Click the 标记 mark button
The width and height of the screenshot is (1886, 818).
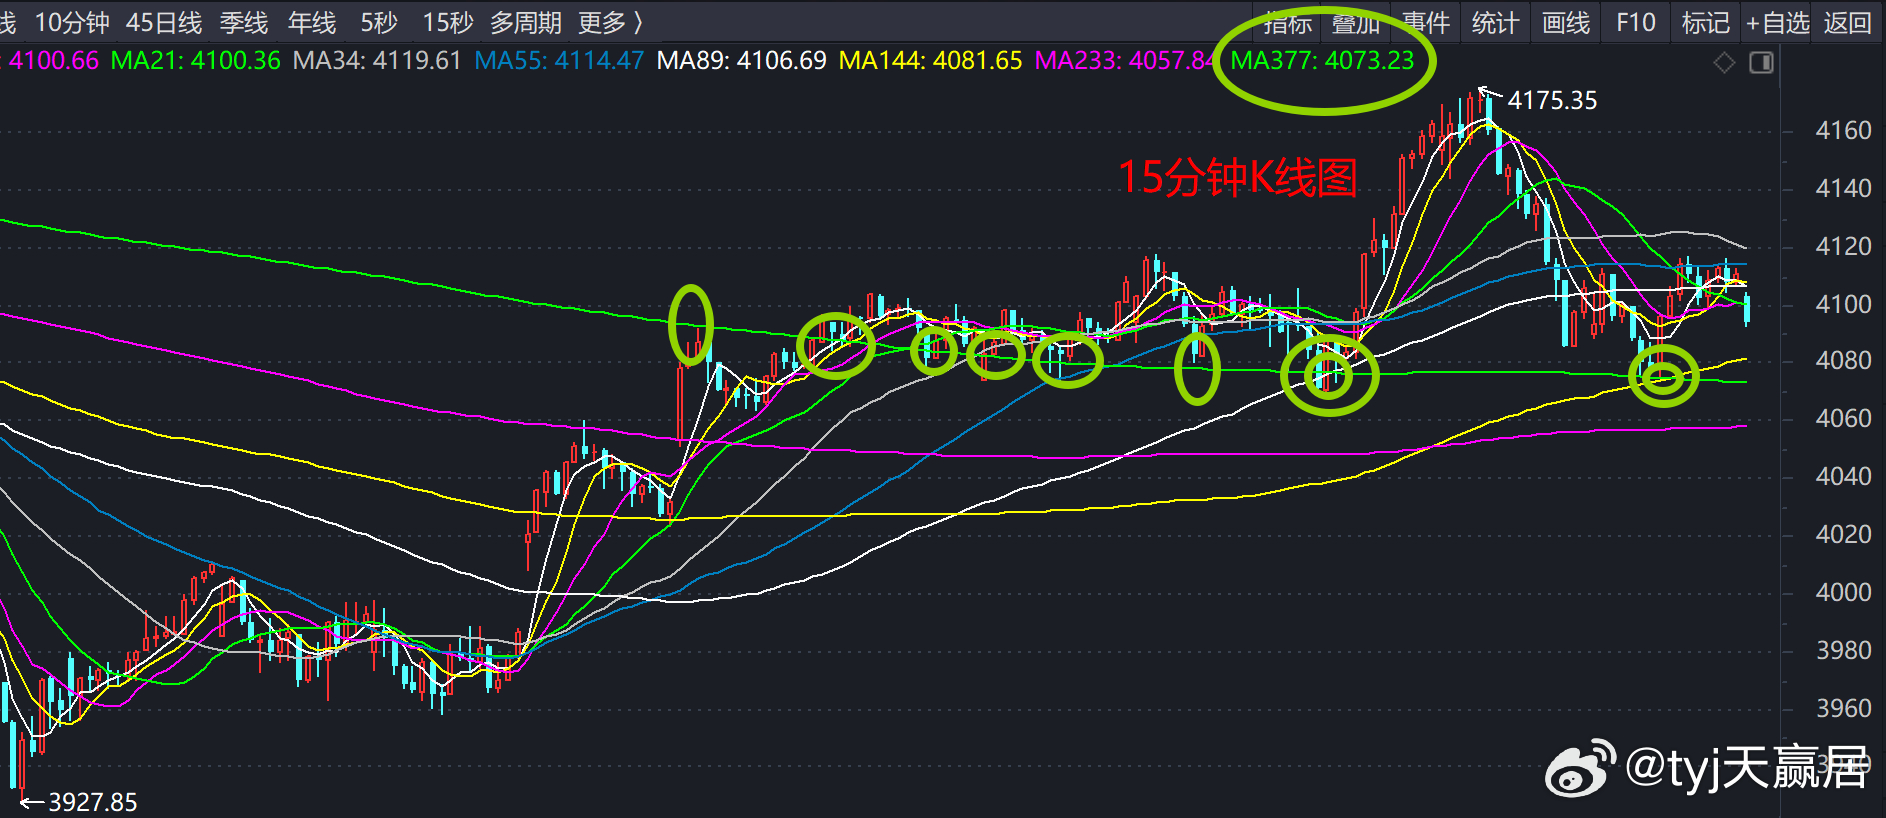[x=1706, y=22]
